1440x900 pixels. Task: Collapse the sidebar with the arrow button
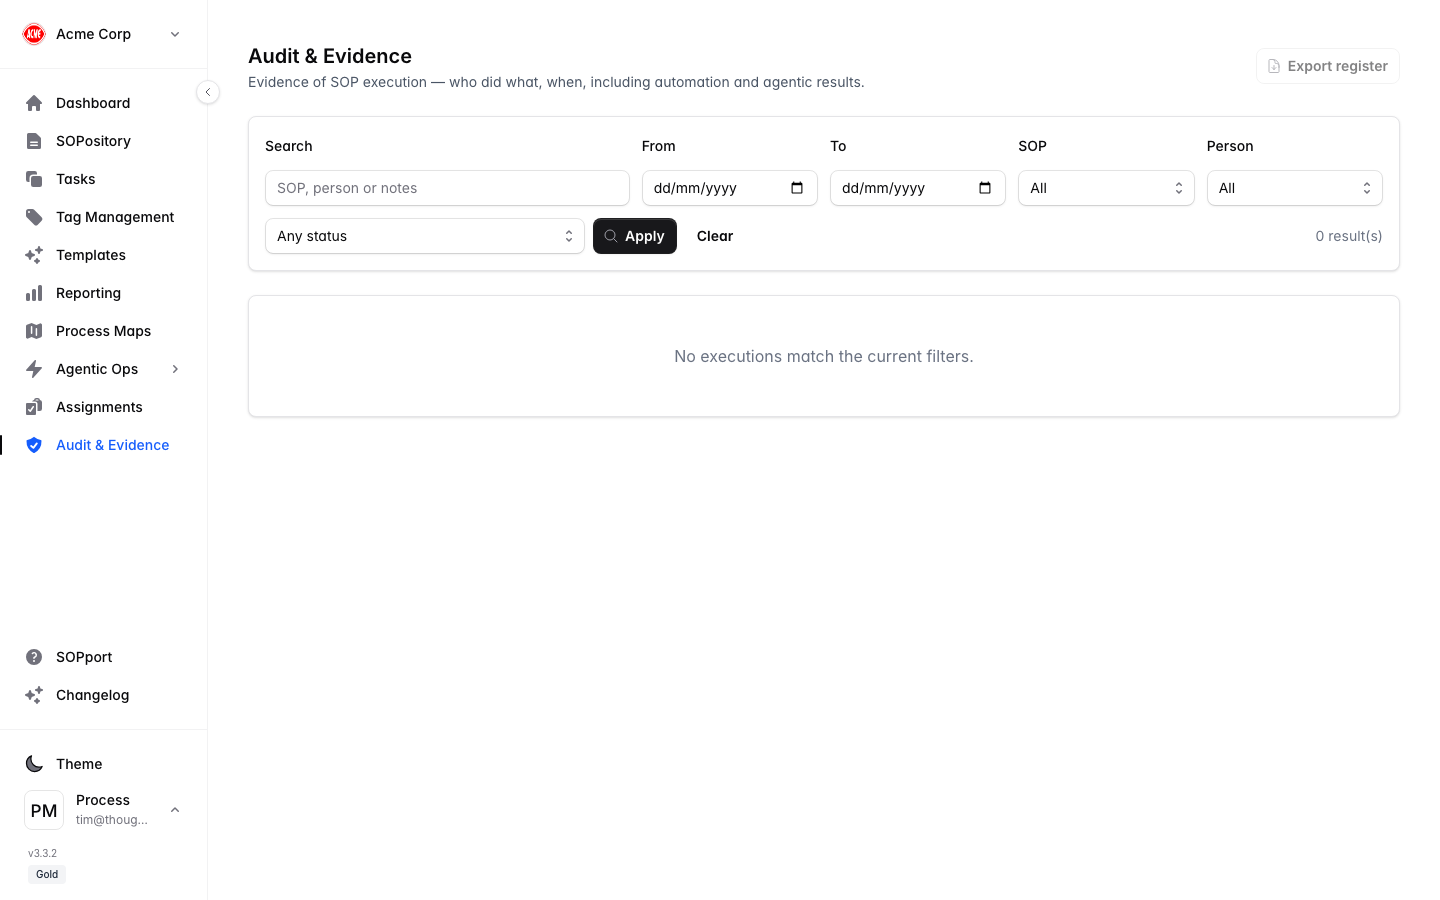[208, 92]
